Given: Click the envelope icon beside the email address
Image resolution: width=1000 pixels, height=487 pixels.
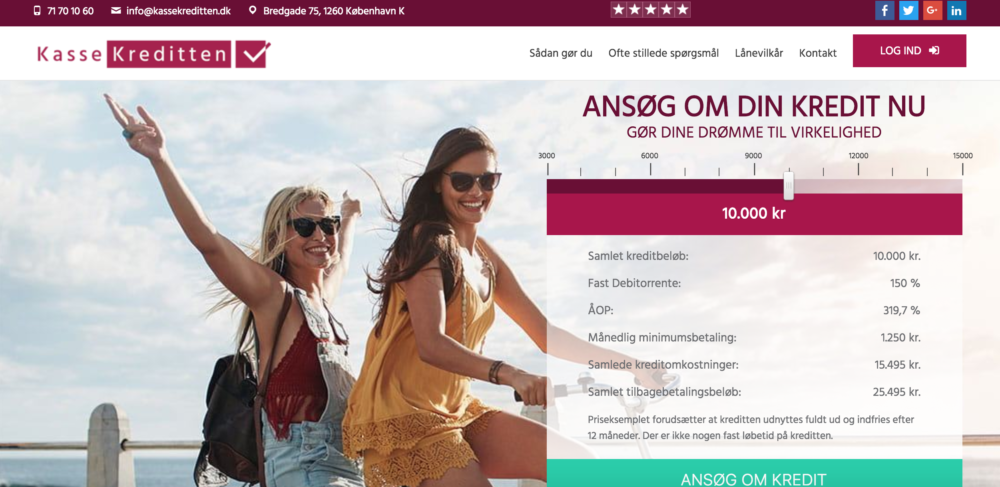Looking at the screenshot, I should (115, 11).
